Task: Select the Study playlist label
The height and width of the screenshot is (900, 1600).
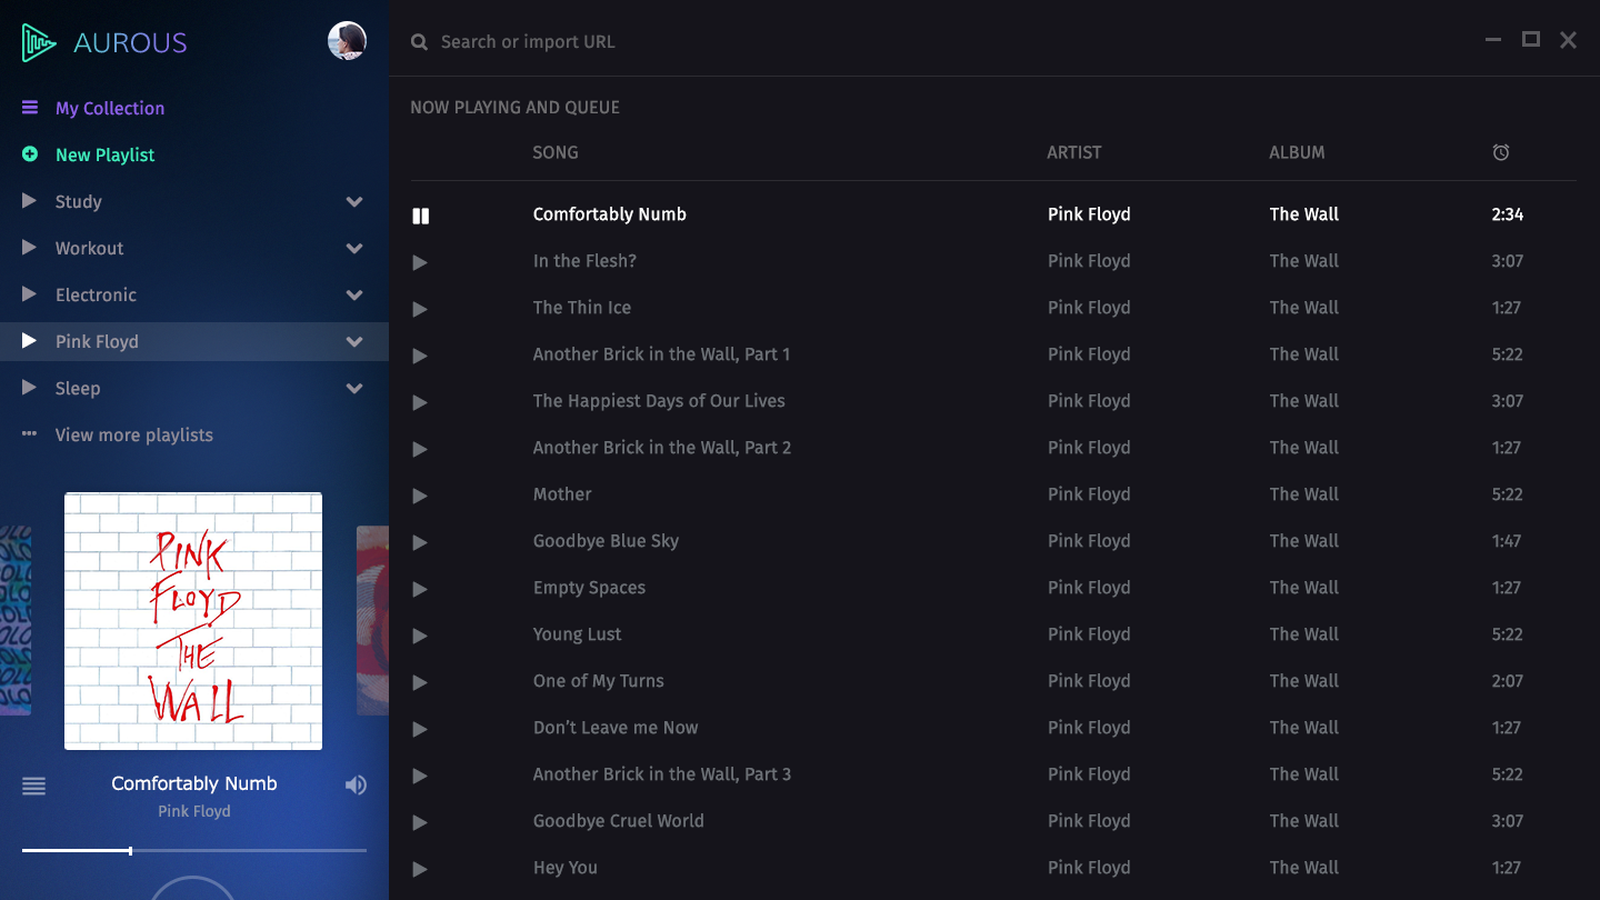Action: click(x=78, y=202)
